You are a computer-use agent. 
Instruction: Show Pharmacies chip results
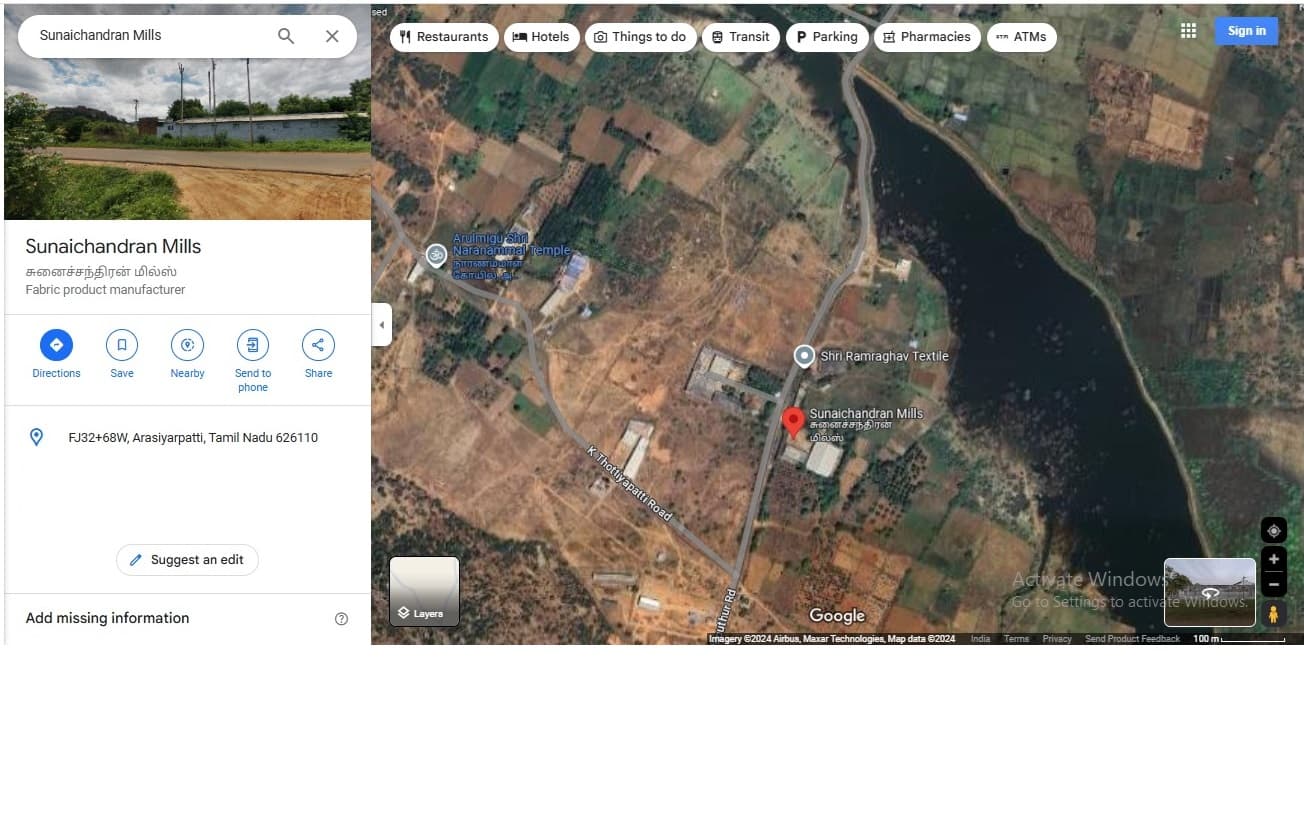coord(927,37)
